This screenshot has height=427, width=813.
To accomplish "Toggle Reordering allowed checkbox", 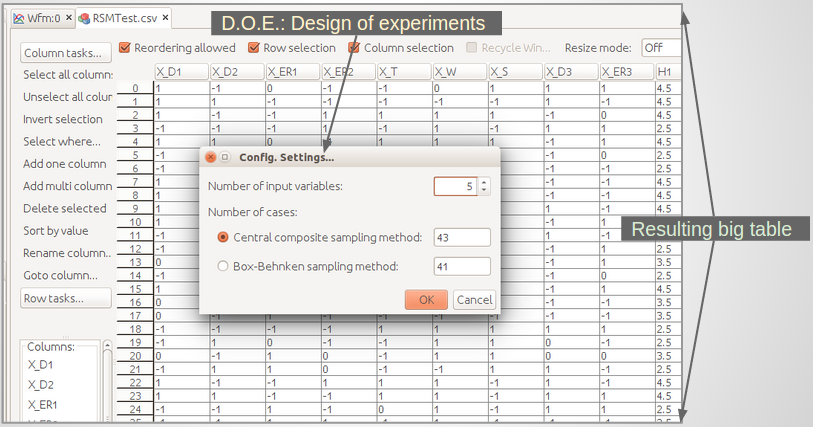I will coord(125,47).
